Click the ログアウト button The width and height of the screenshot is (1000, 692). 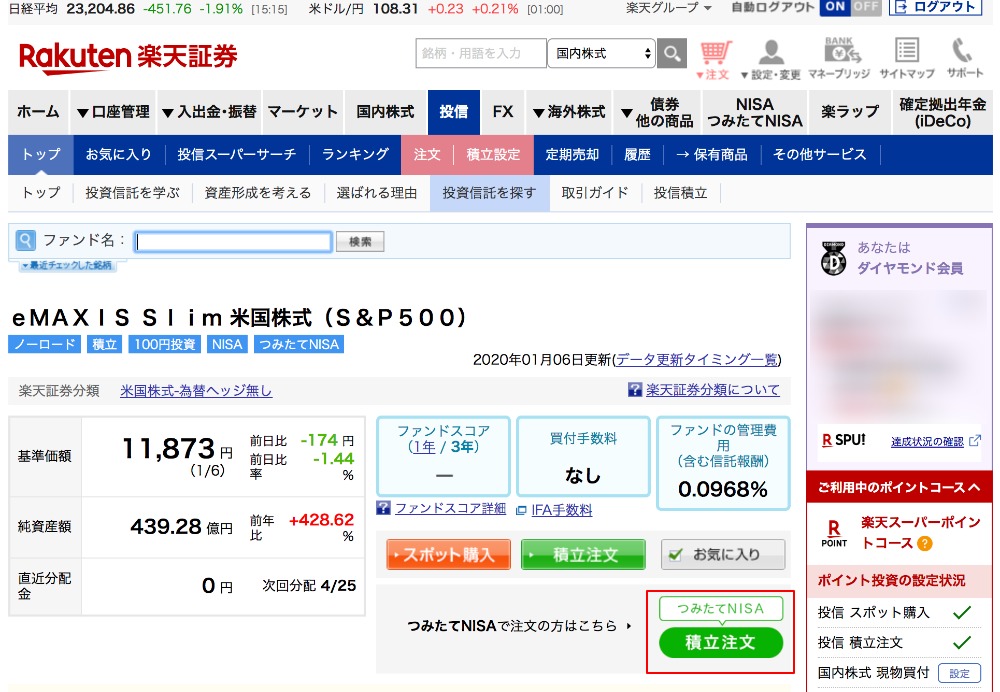(x=935, y=7)
